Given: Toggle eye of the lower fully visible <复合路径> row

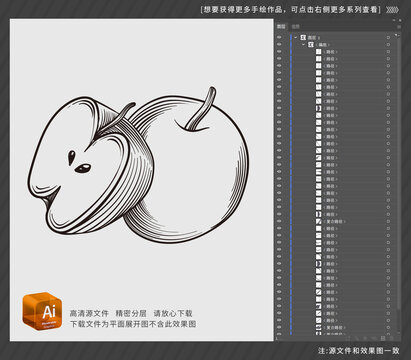Looking at the screenshot, I should [279, 327].
